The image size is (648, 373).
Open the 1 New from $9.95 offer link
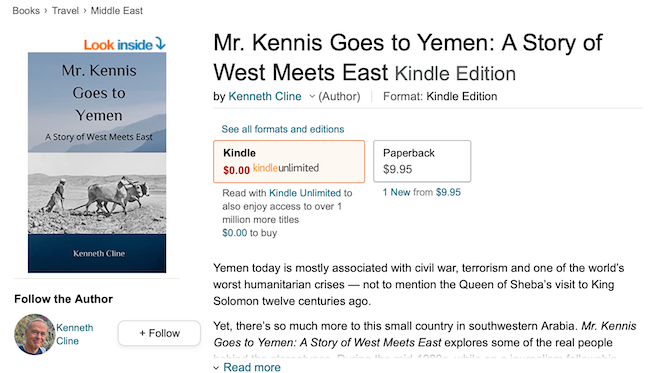pos(422,192)
